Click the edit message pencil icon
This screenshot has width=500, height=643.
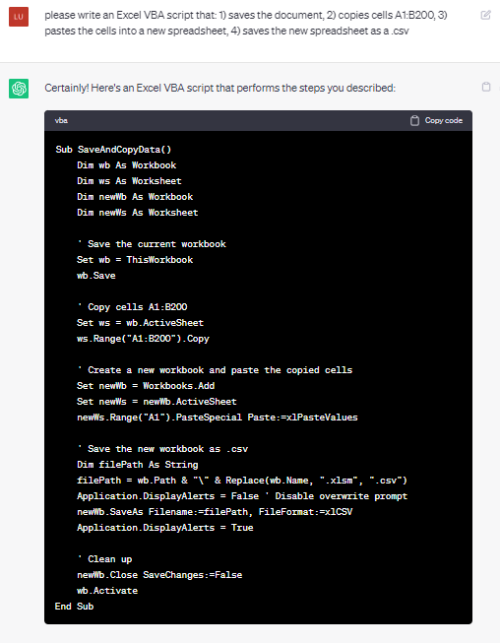(486, 16)
